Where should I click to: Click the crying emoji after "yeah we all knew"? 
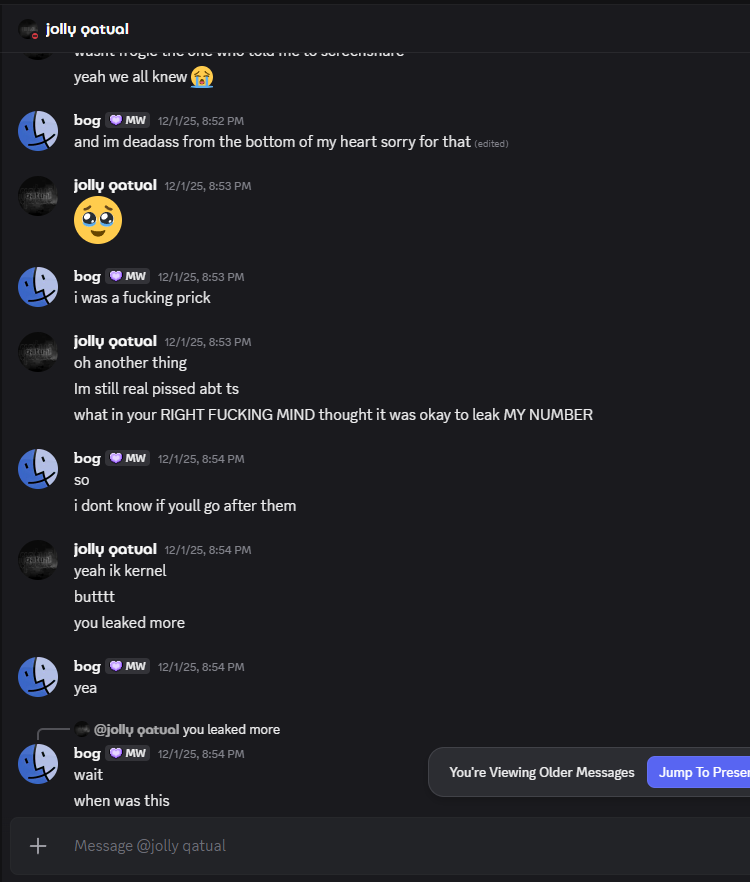(202, 76)
